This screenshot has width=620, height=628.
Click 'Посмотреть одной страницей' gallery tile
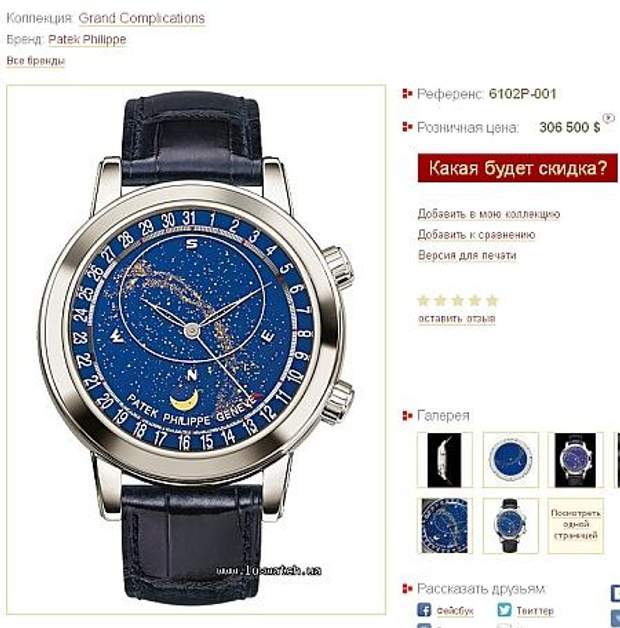[x=576, y=526]
